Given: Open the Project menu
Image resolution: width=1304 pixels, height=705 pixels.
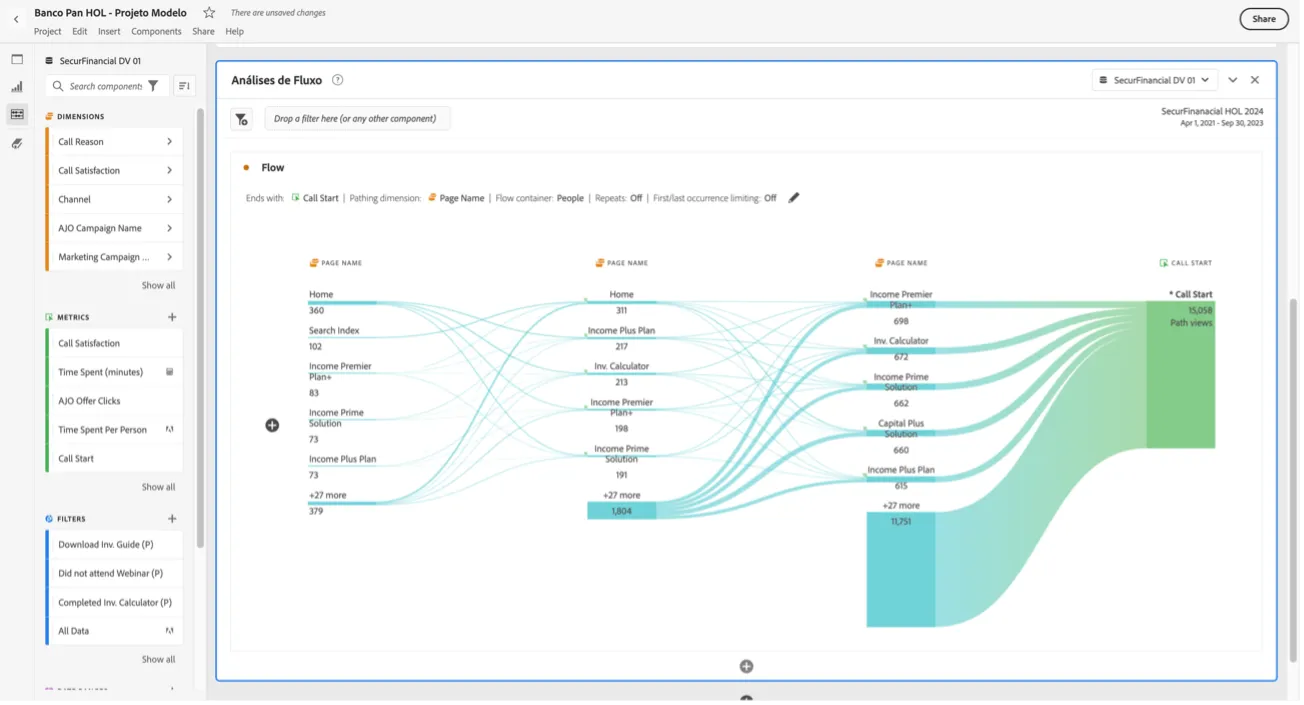Looking at the screenshot, I should click(x=47, y=32).
